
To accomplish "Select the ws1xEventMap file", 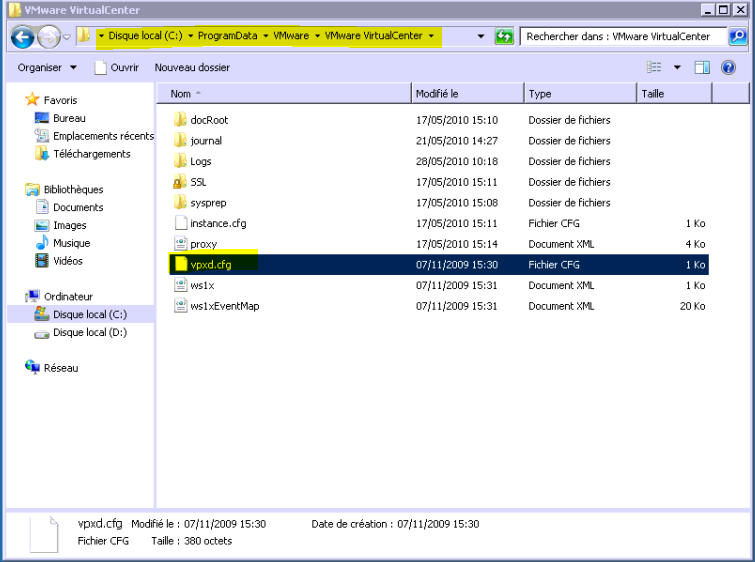I will click(x=224, y=306).
